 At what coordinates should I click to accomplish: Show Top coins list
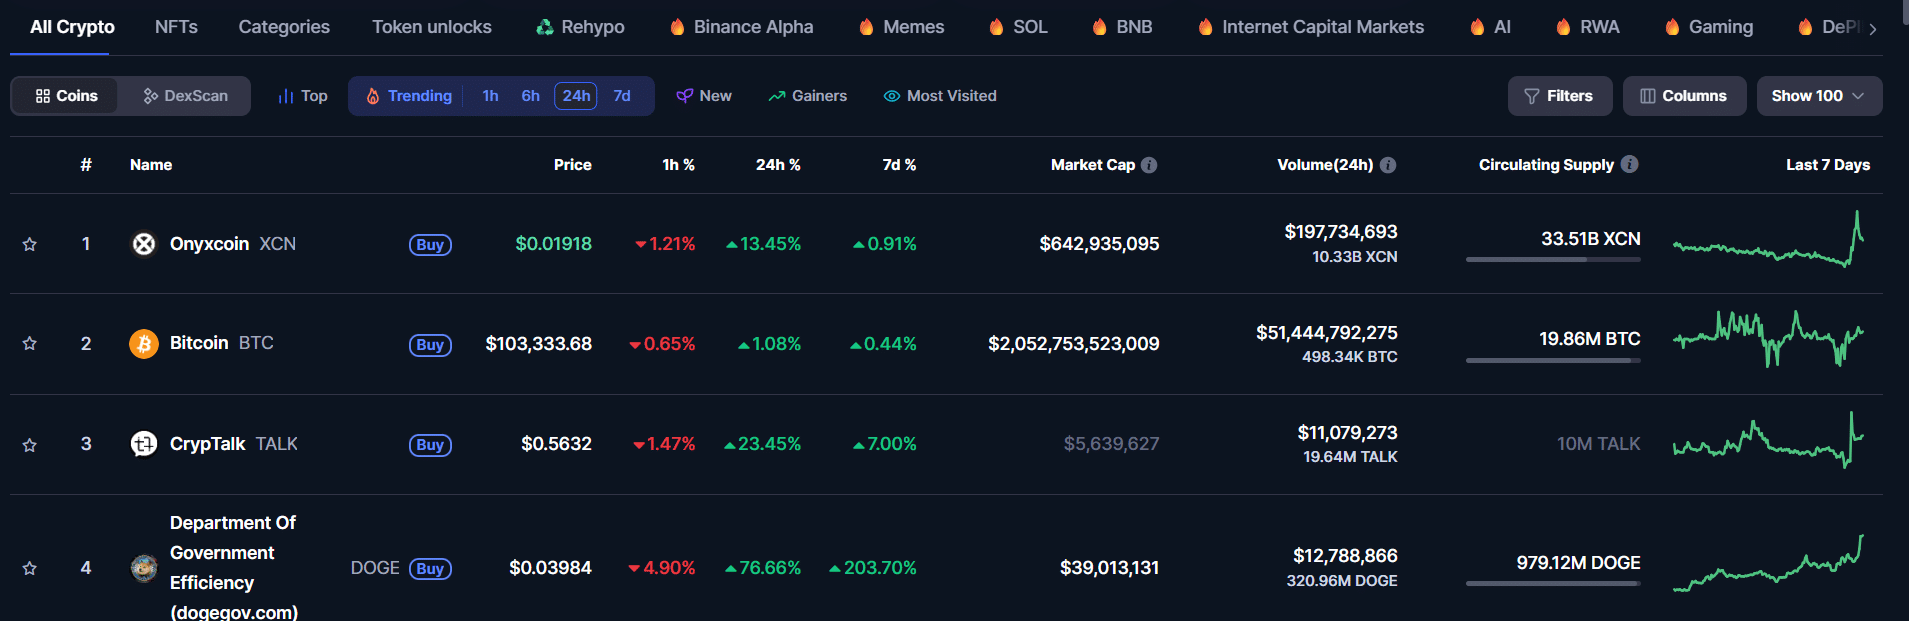click(x=302, y=96)
